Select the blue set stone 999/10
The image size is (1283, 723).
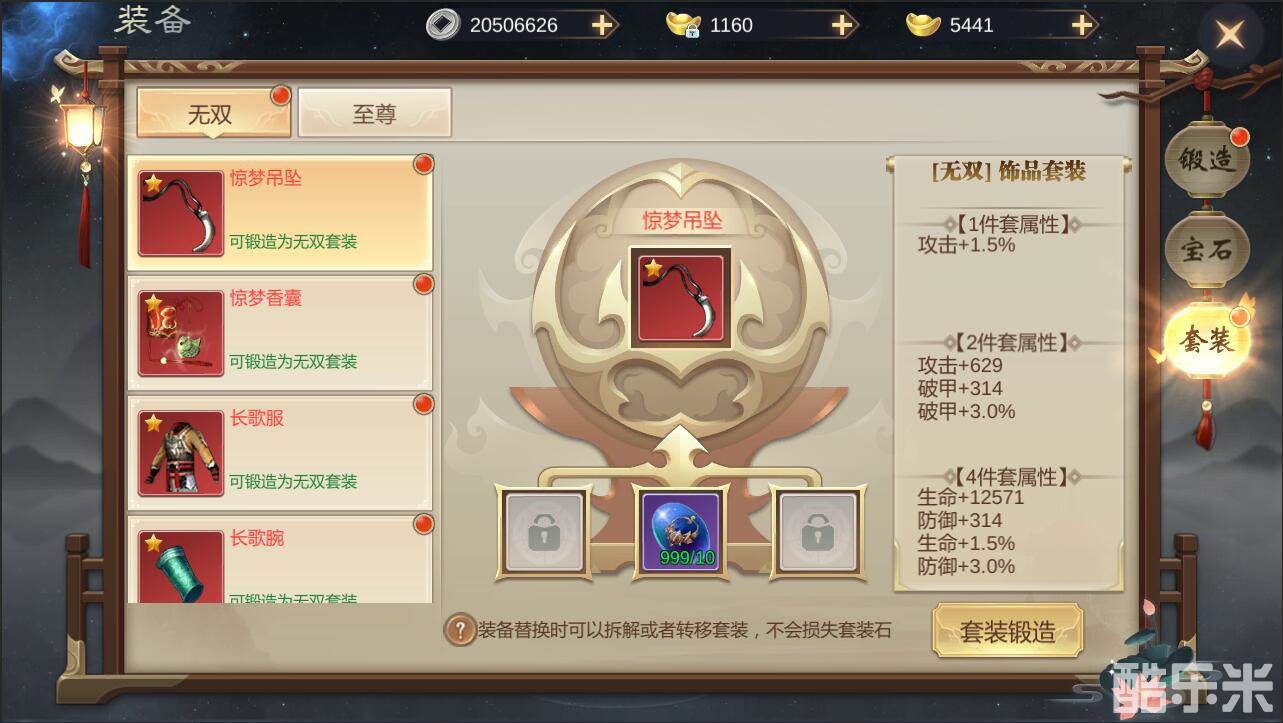[x=681, y=533]
